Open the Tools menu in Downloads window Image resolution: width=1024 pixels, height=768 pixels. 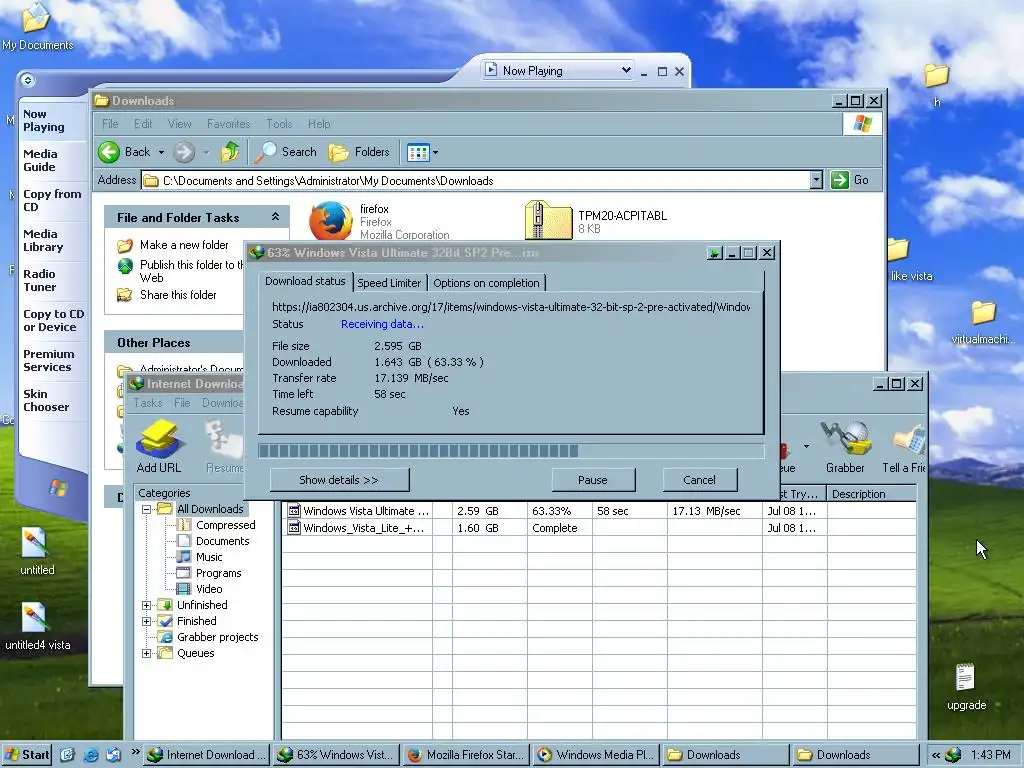(279, 124)
